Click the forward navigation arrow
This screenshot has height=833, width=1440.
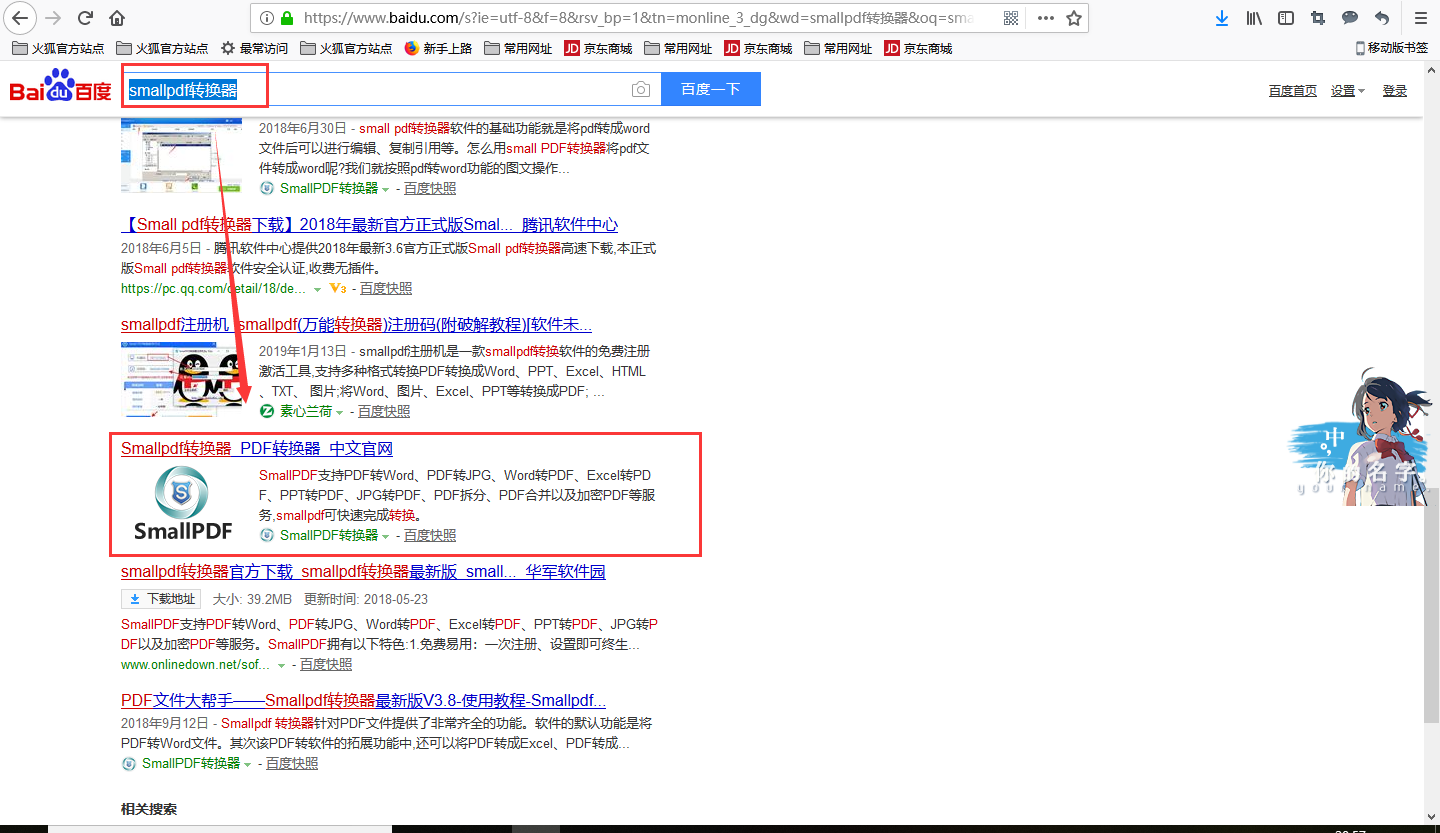coord(54,18)
